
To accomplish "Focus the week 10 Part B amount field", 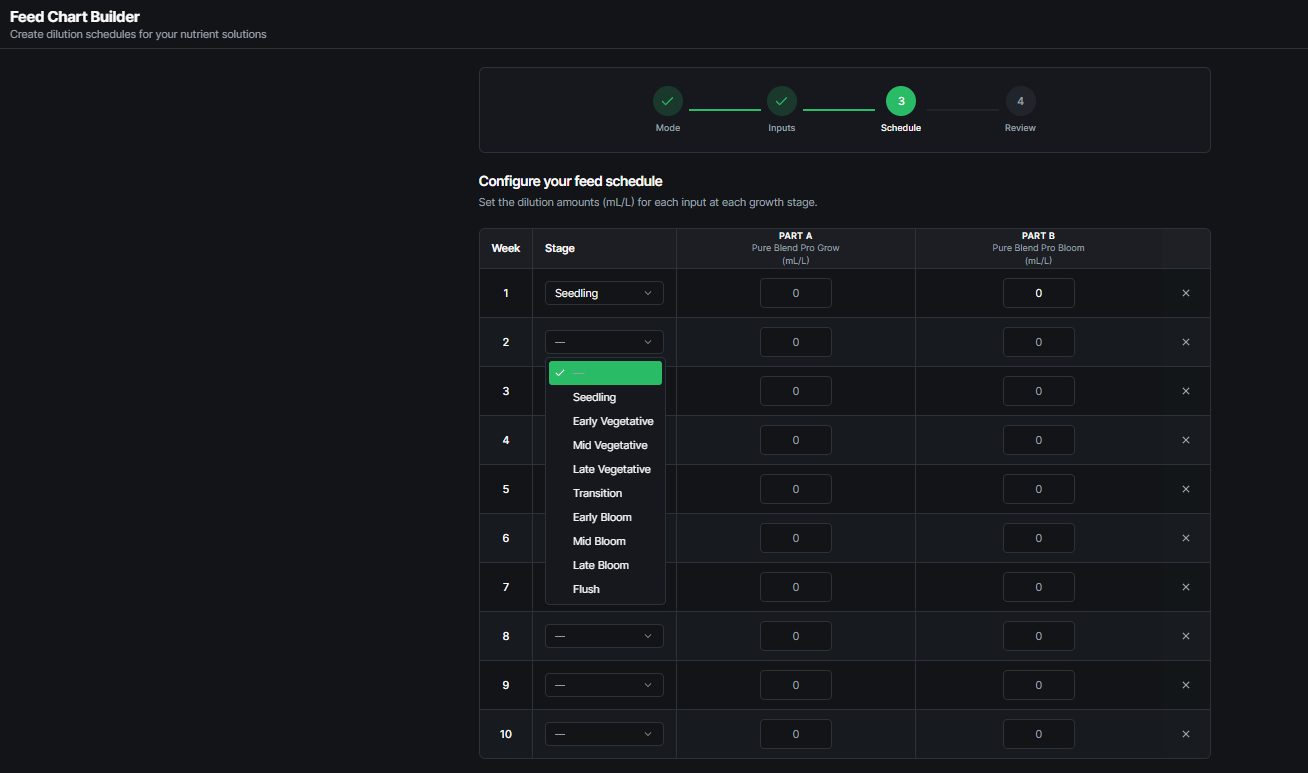I will click(x=1039, y=734).
